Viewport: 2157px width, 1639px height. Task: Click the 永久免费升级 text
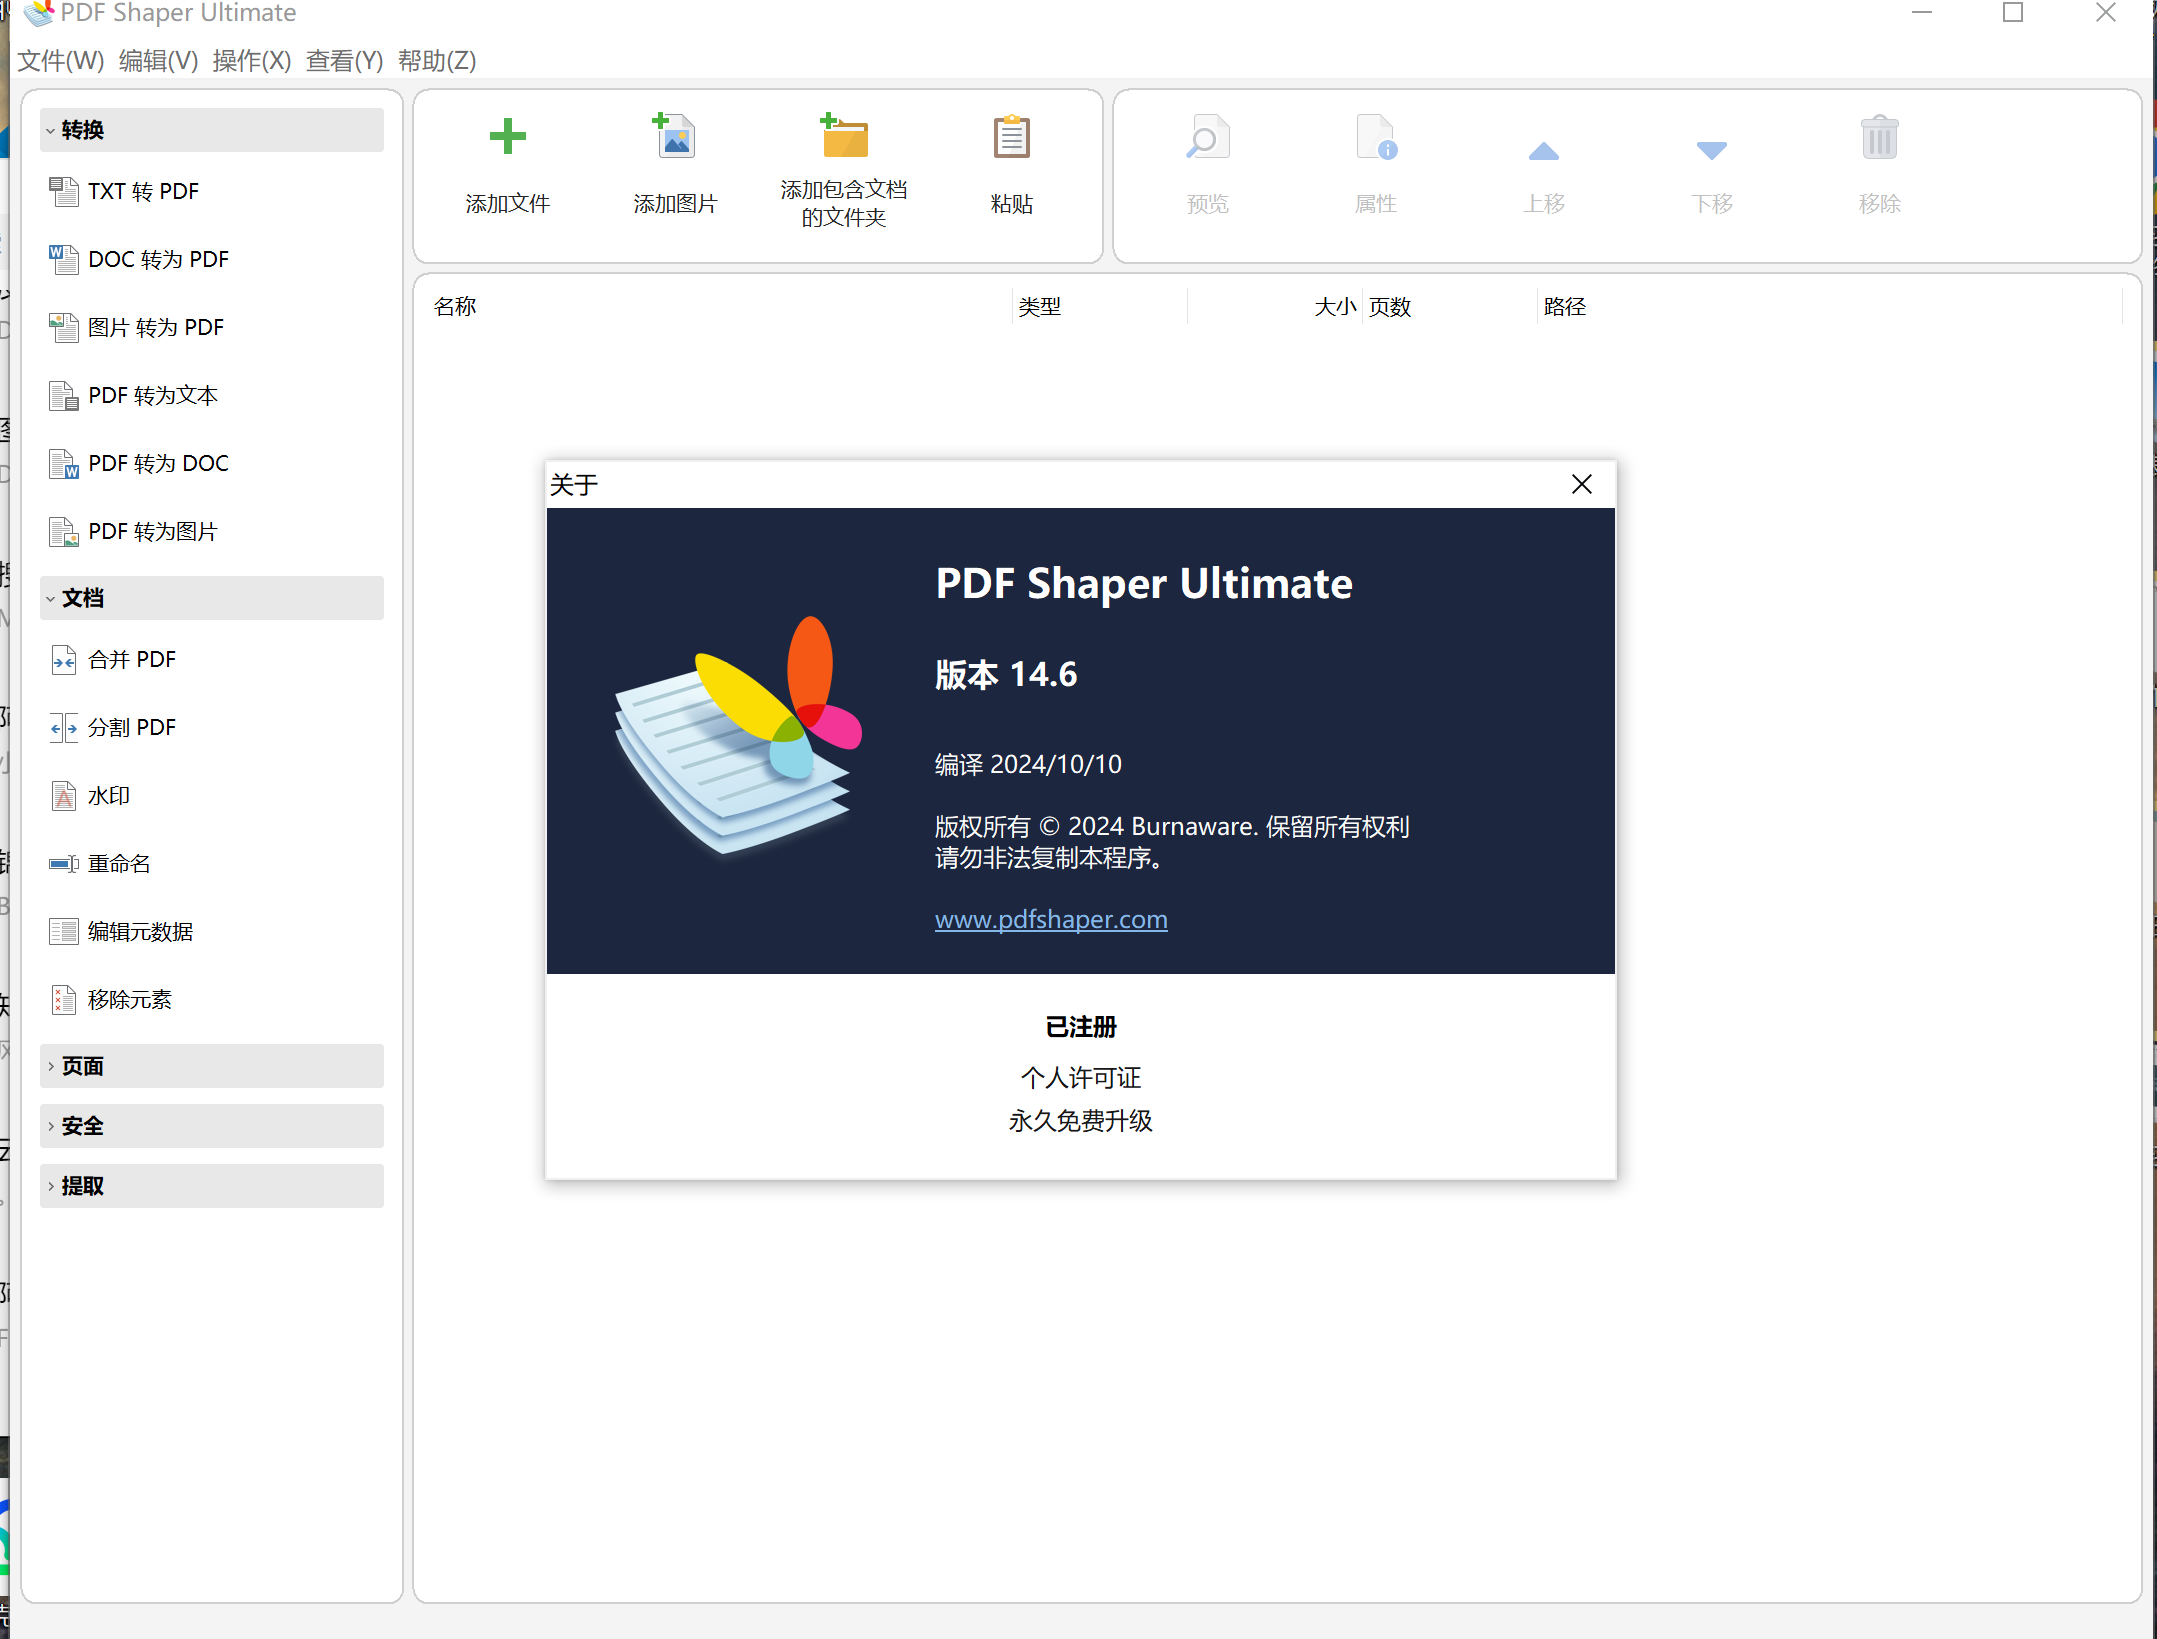pos(1080,1121)
